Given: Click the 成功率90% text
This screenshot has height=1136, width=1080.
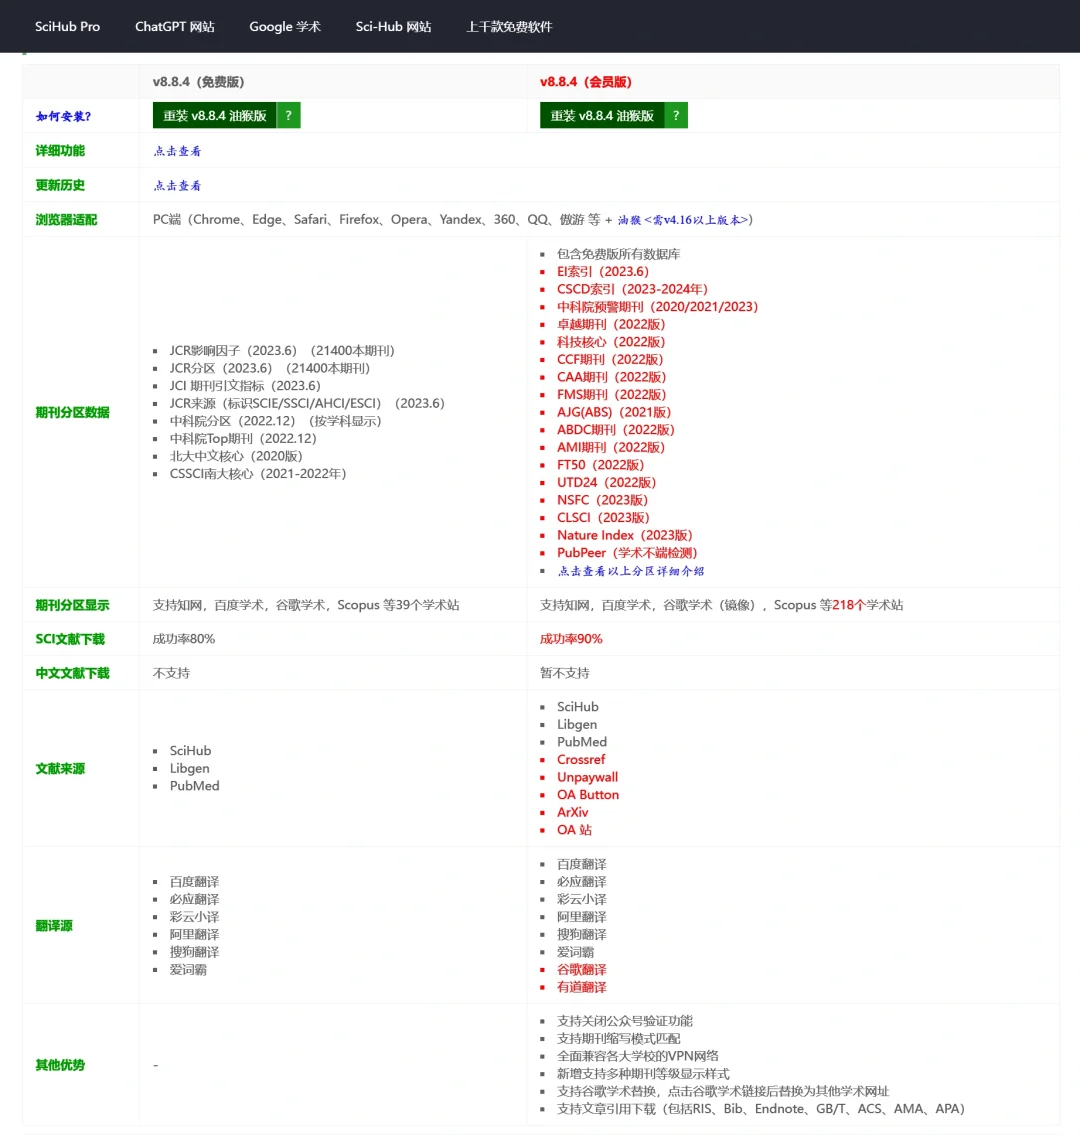Looking at the screenshot, I should [x=571, y=639].
